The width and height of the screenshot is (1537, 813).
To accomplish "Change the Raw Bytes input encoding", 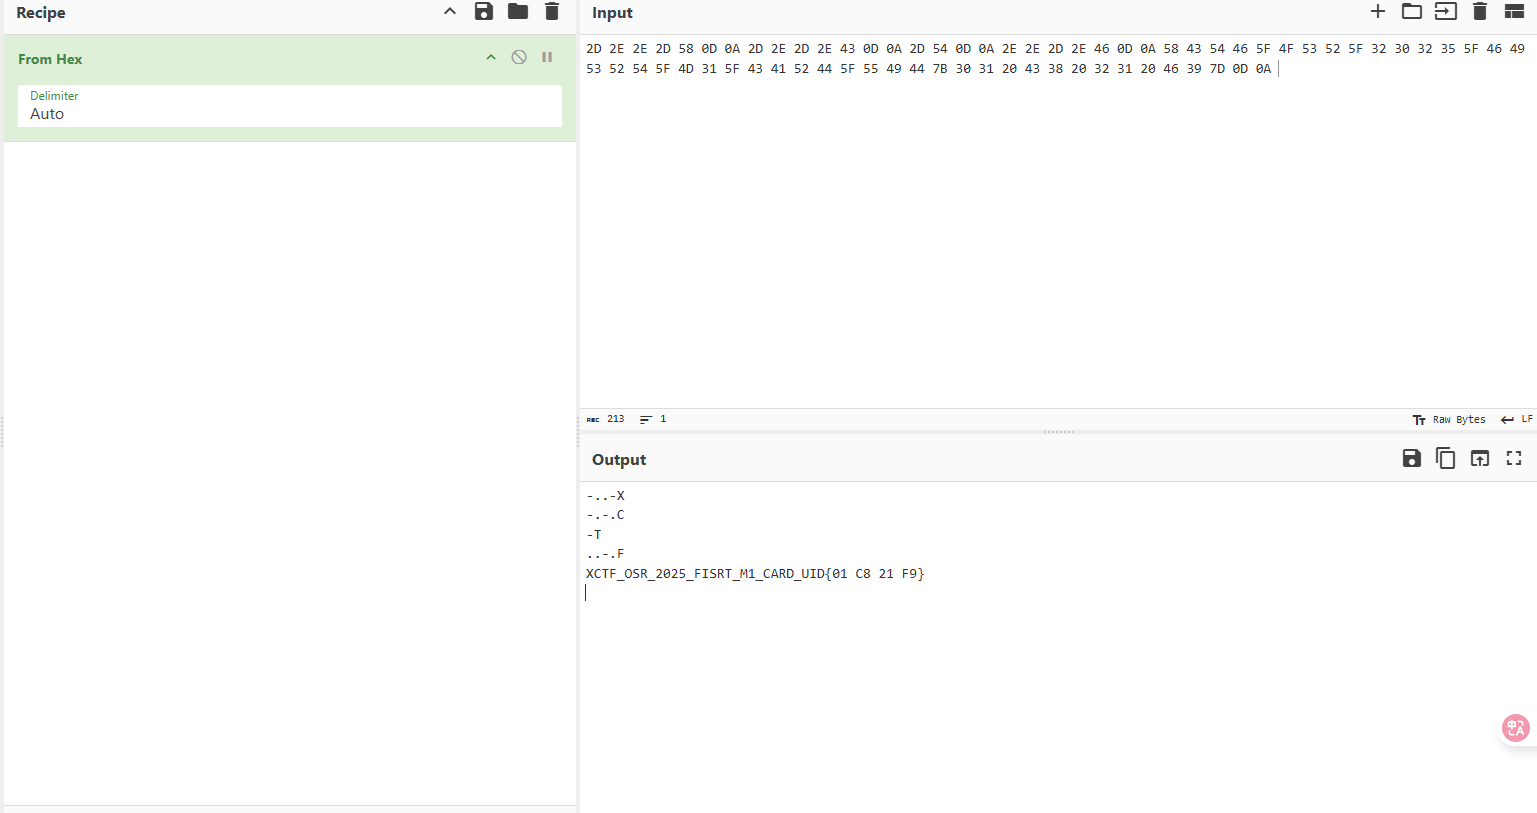I will coord(1449,420).
